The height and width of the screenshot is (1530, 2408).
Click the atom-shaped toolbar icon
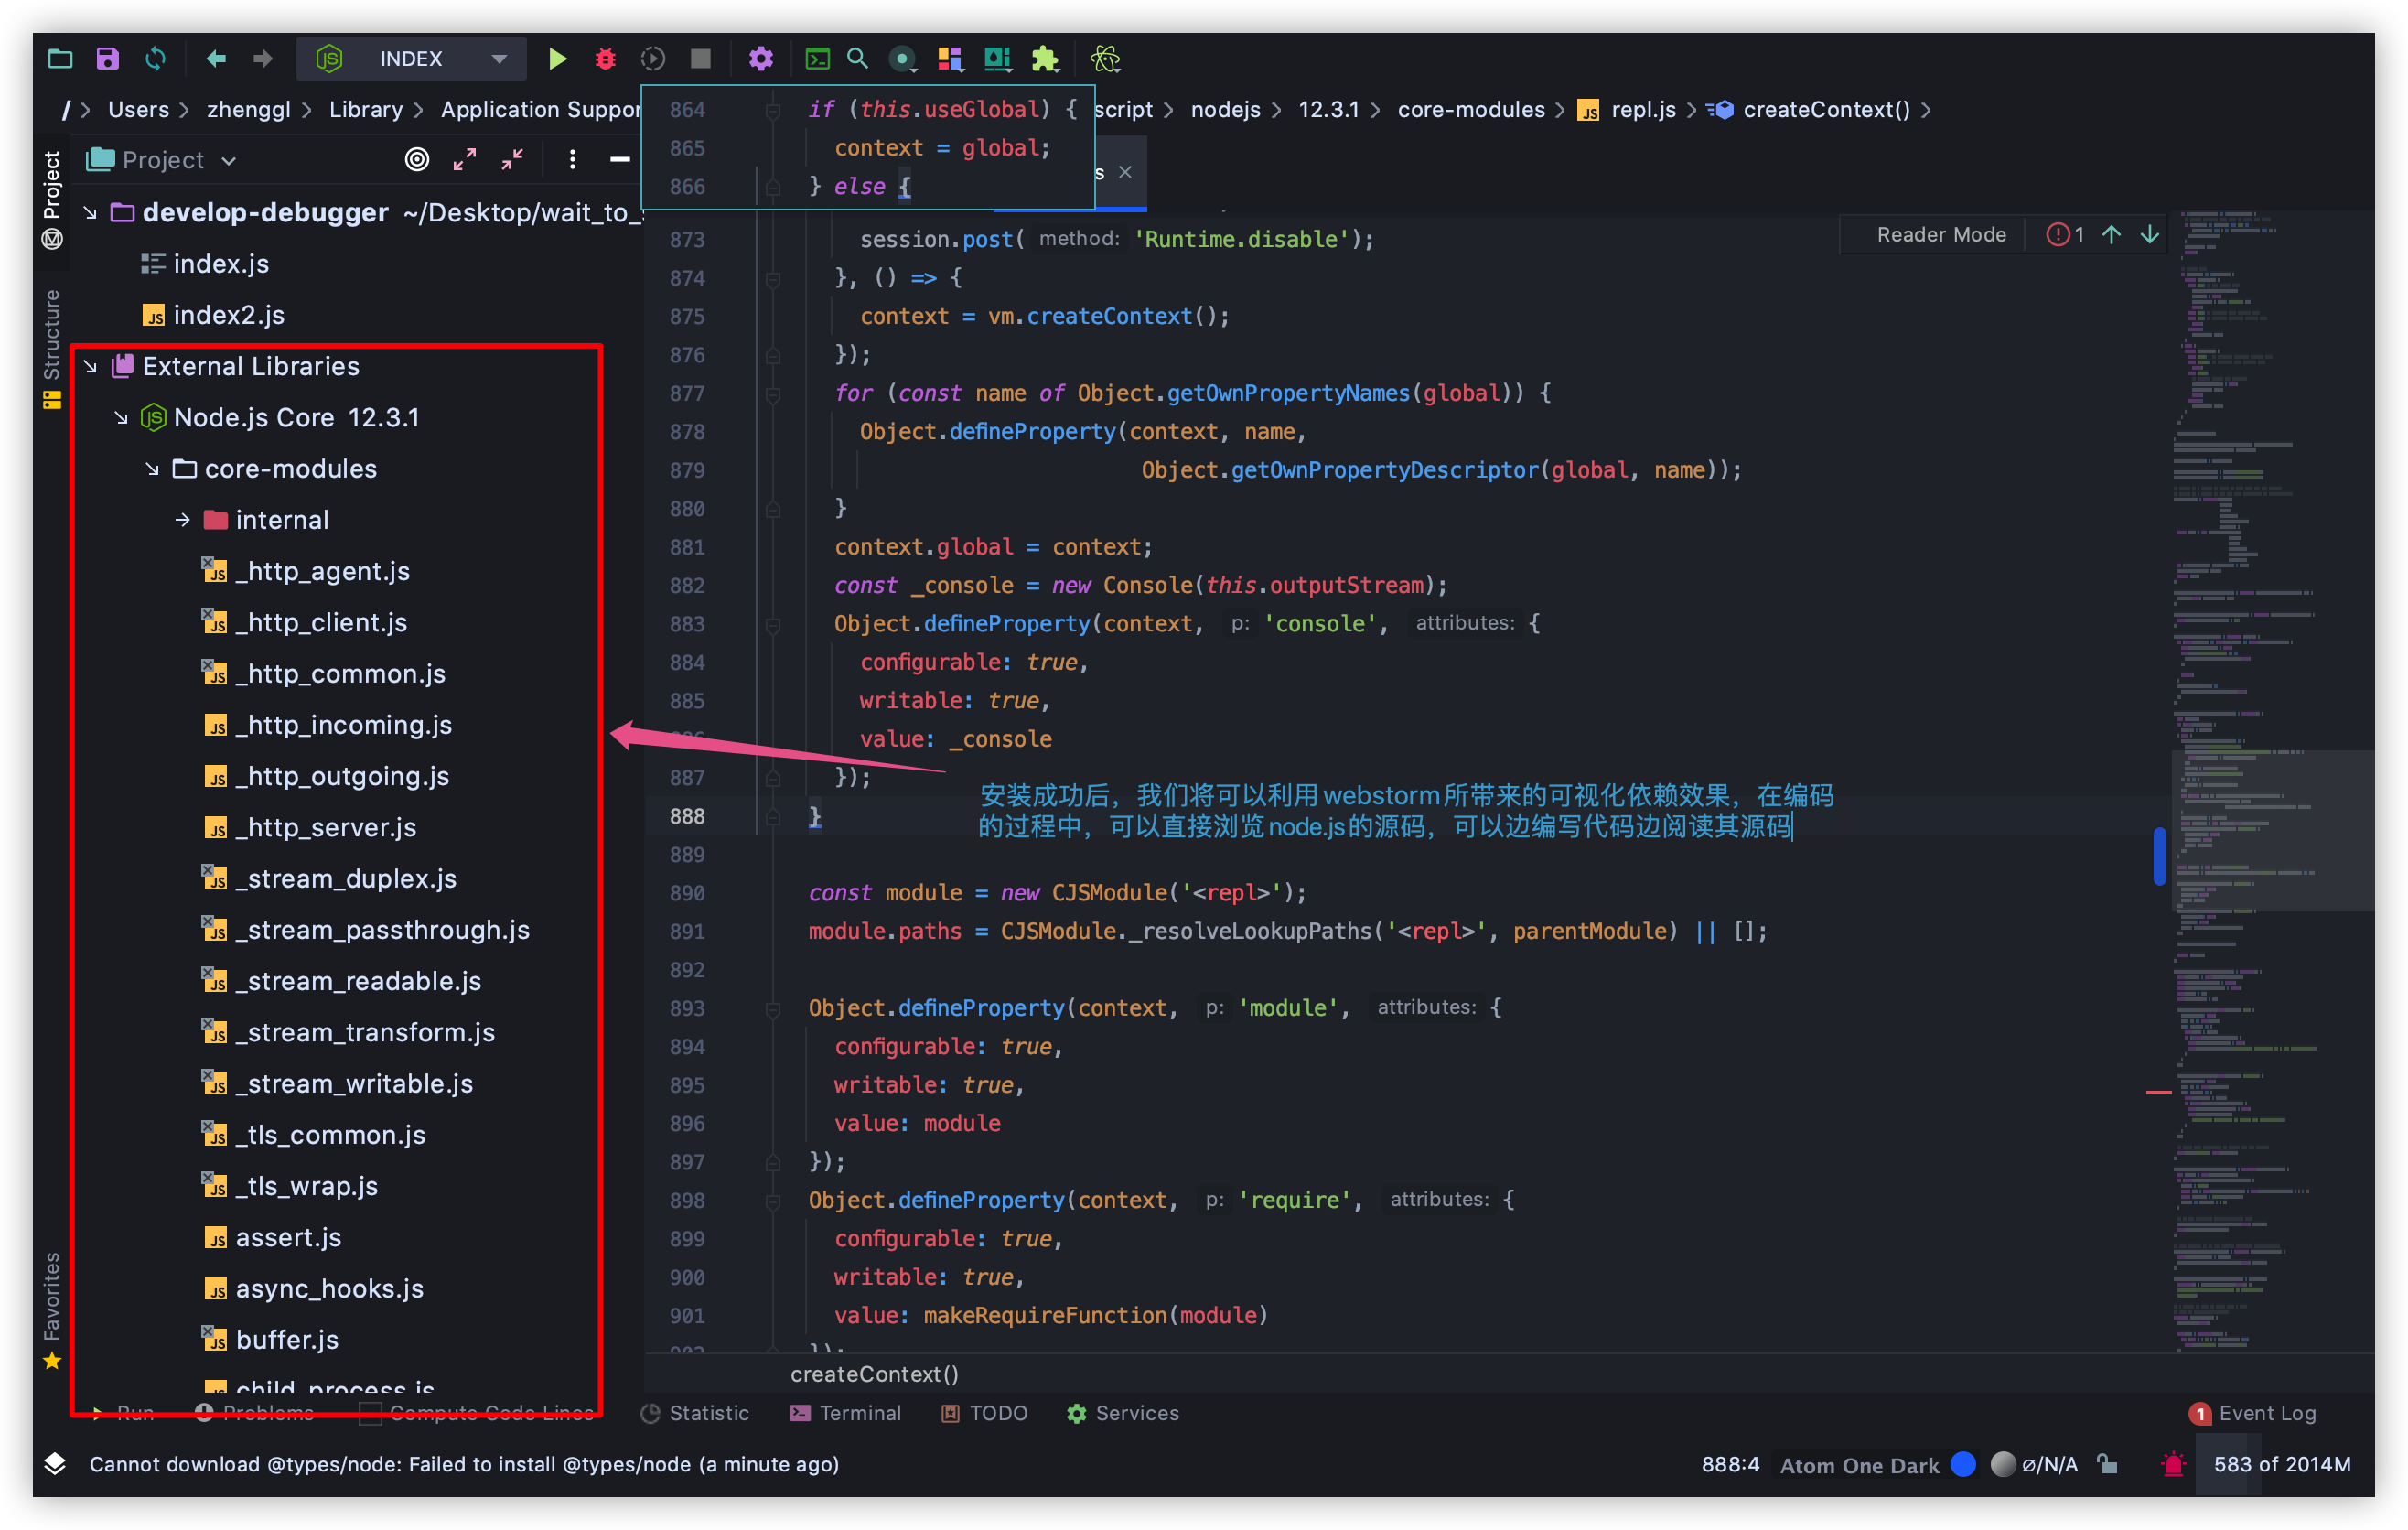[1105, 59]
